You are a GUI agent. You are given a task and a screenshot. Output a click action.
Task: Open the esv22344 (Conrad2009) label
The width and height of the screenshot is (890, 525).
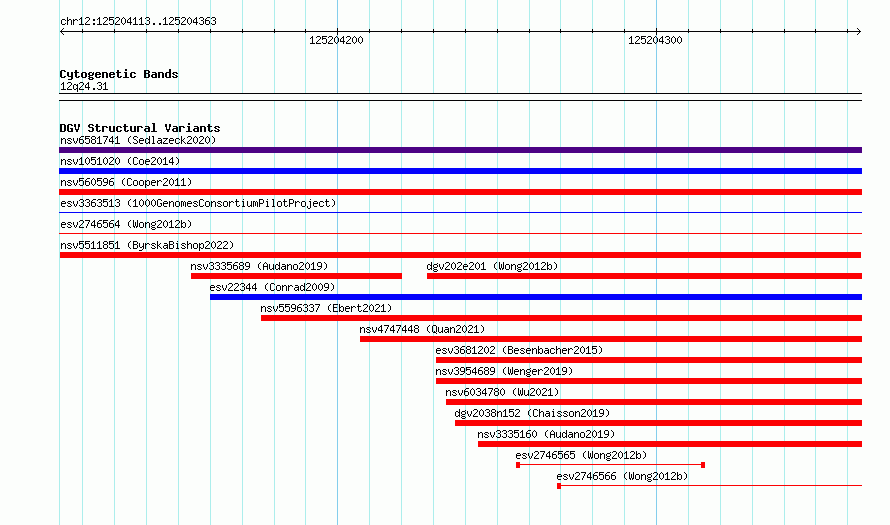tap(272, 287)
